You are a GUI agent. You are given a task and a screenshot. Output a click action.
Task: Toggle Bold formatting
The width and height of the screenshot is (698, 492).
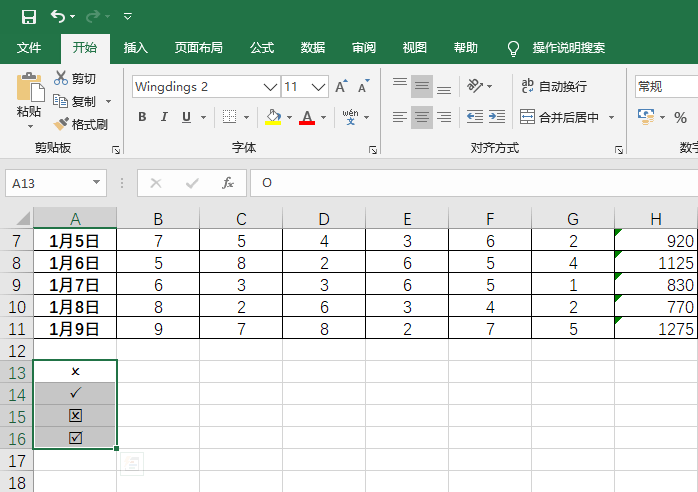point(142,117)
